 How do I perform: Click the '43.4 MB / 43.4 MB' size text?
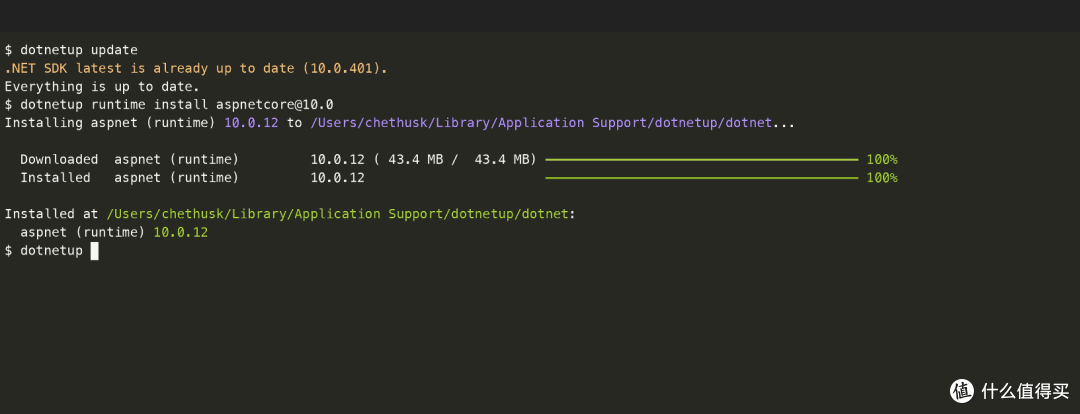click(x=455, y=160)
